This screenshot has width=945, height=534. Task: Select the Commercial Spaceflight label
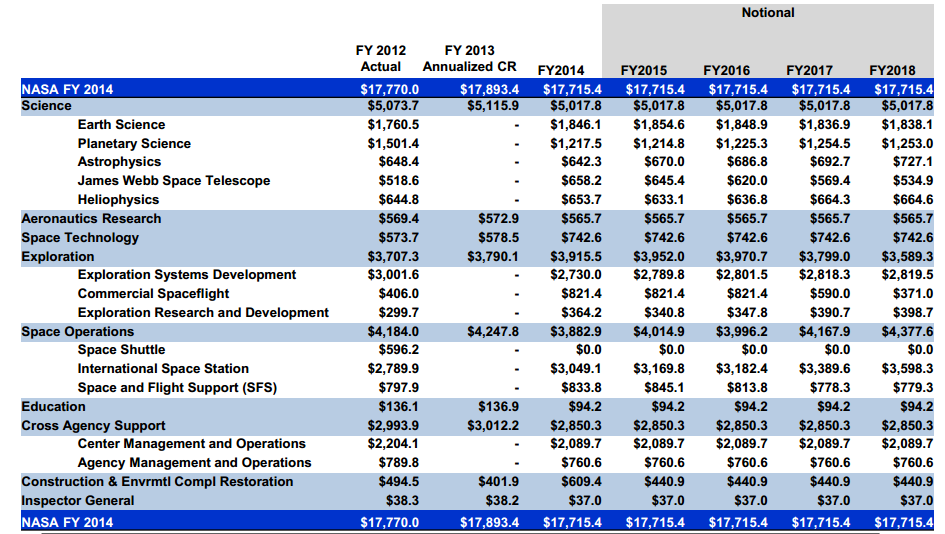click(153, 294)
